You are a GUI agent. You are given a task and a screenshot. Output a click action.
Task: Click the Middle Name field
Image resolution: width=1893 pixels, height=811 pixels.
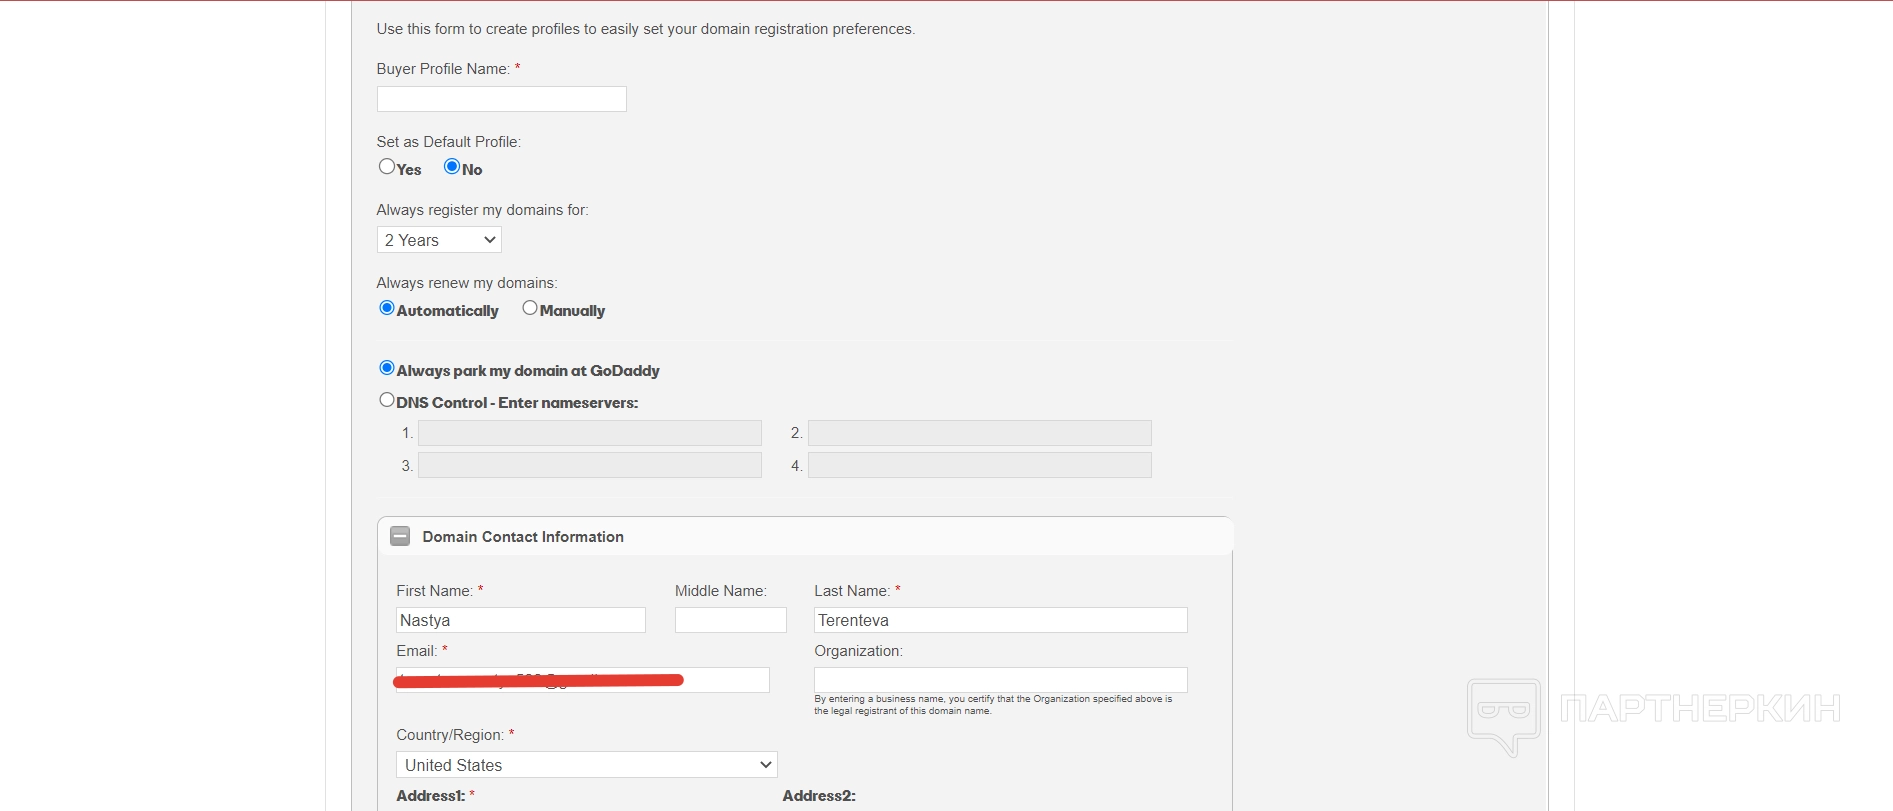[x=730, y=620]
